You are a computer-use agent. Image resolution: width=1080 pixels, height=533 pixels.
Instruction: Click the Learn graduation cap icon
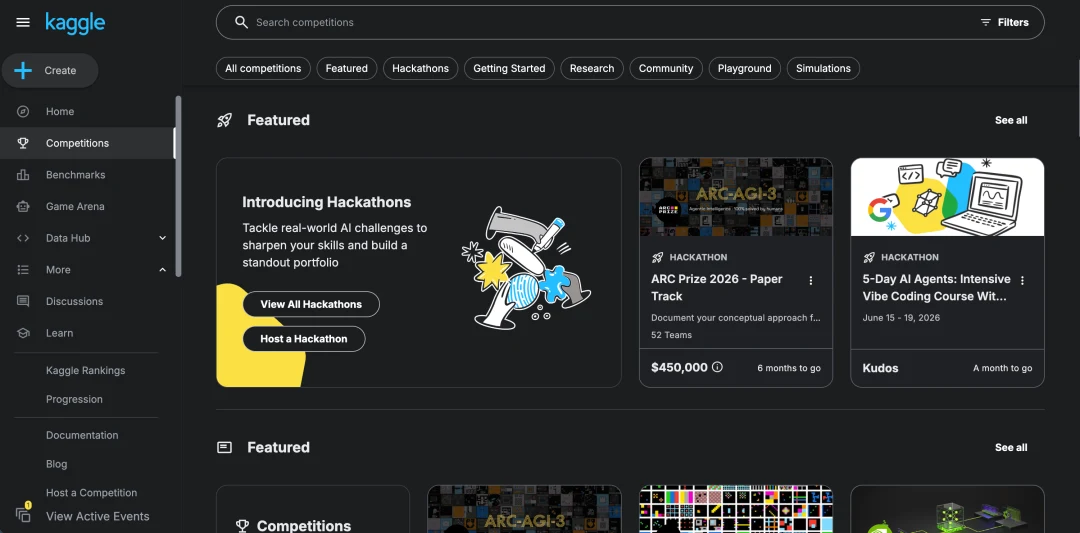23,333
